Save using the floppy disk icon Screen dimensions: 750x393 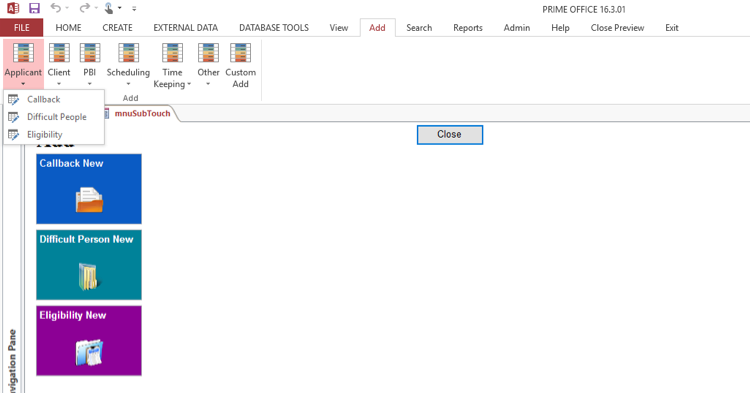coord(34,8)
